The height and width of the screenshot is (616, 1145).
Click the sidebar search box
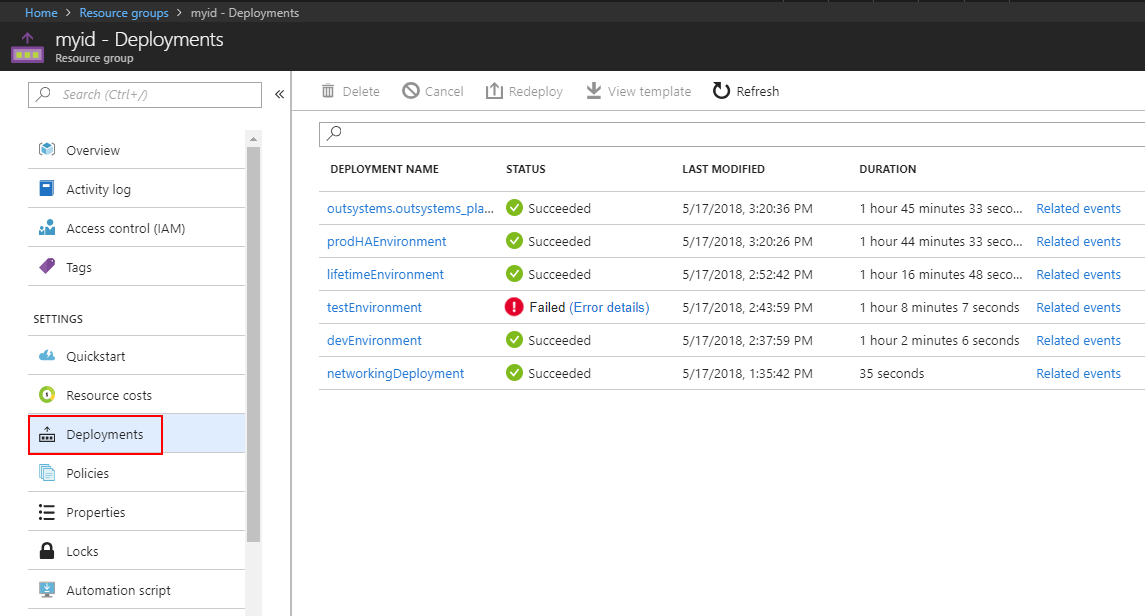[x=144, y=94]
